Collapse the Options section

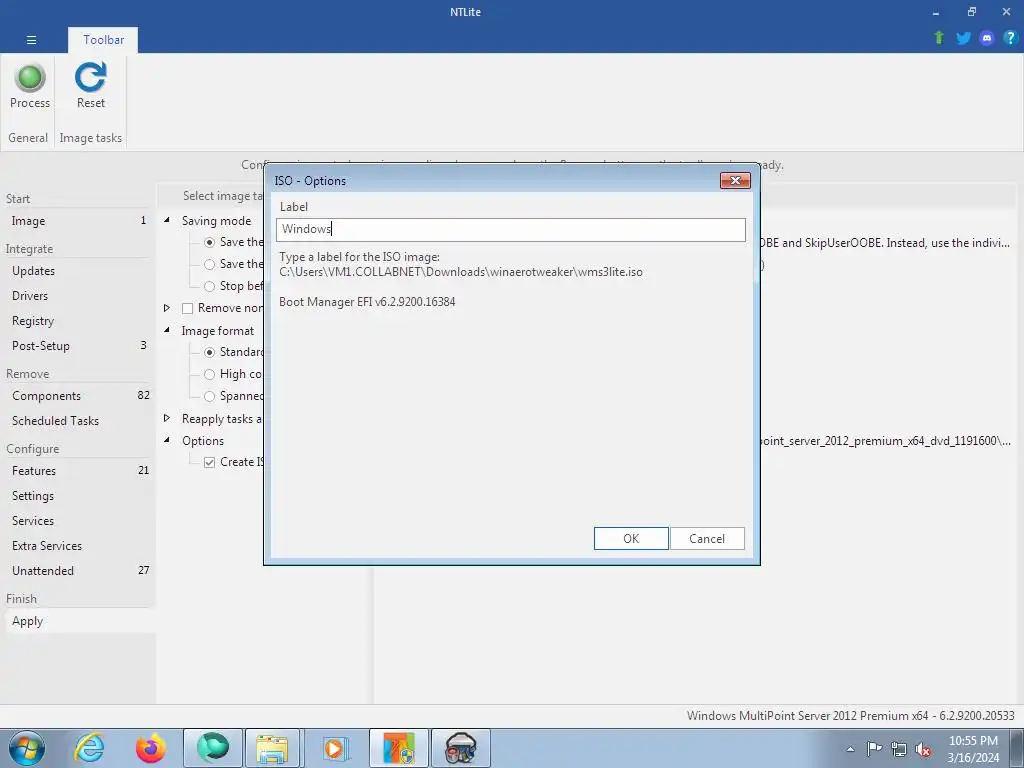tap(167, 440)
